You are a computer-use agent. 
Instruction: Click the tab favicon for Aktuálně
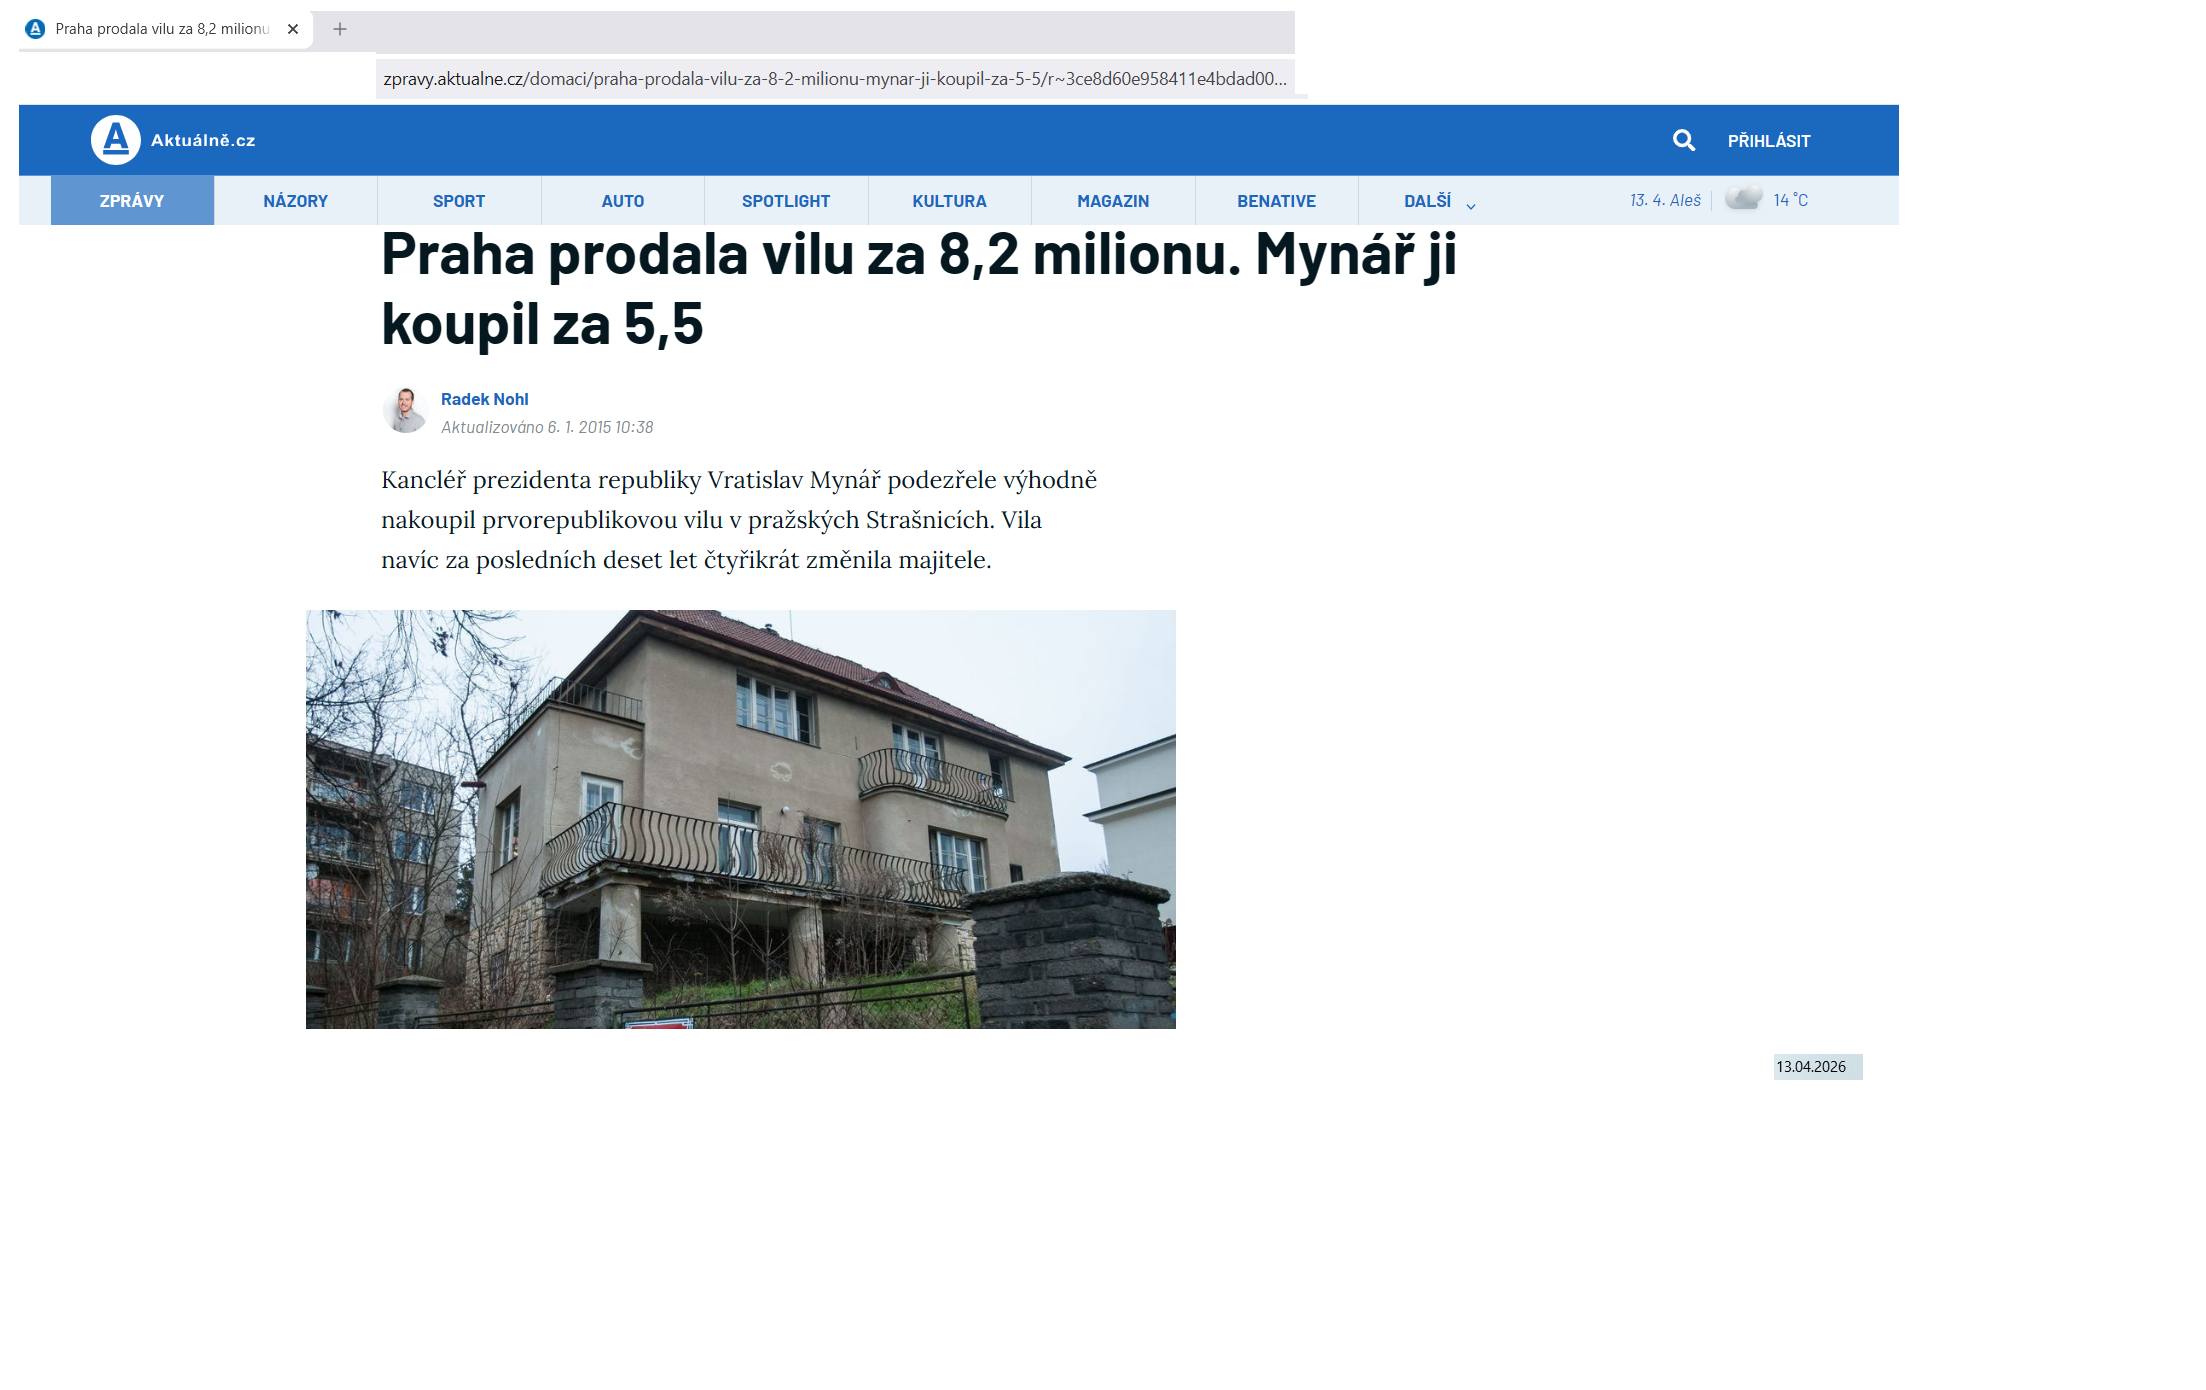(35, 29)
